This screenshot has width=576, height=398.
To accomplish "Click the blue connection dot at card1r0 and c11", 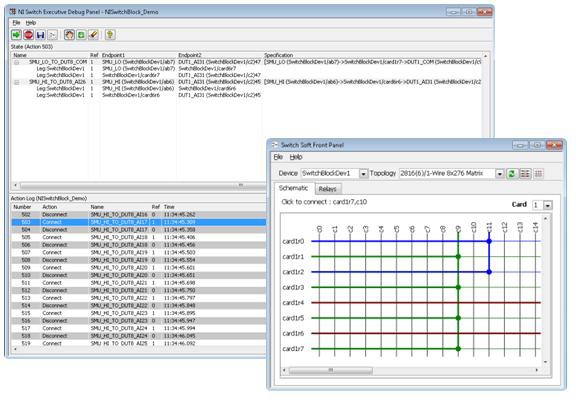I will [489, 241].
